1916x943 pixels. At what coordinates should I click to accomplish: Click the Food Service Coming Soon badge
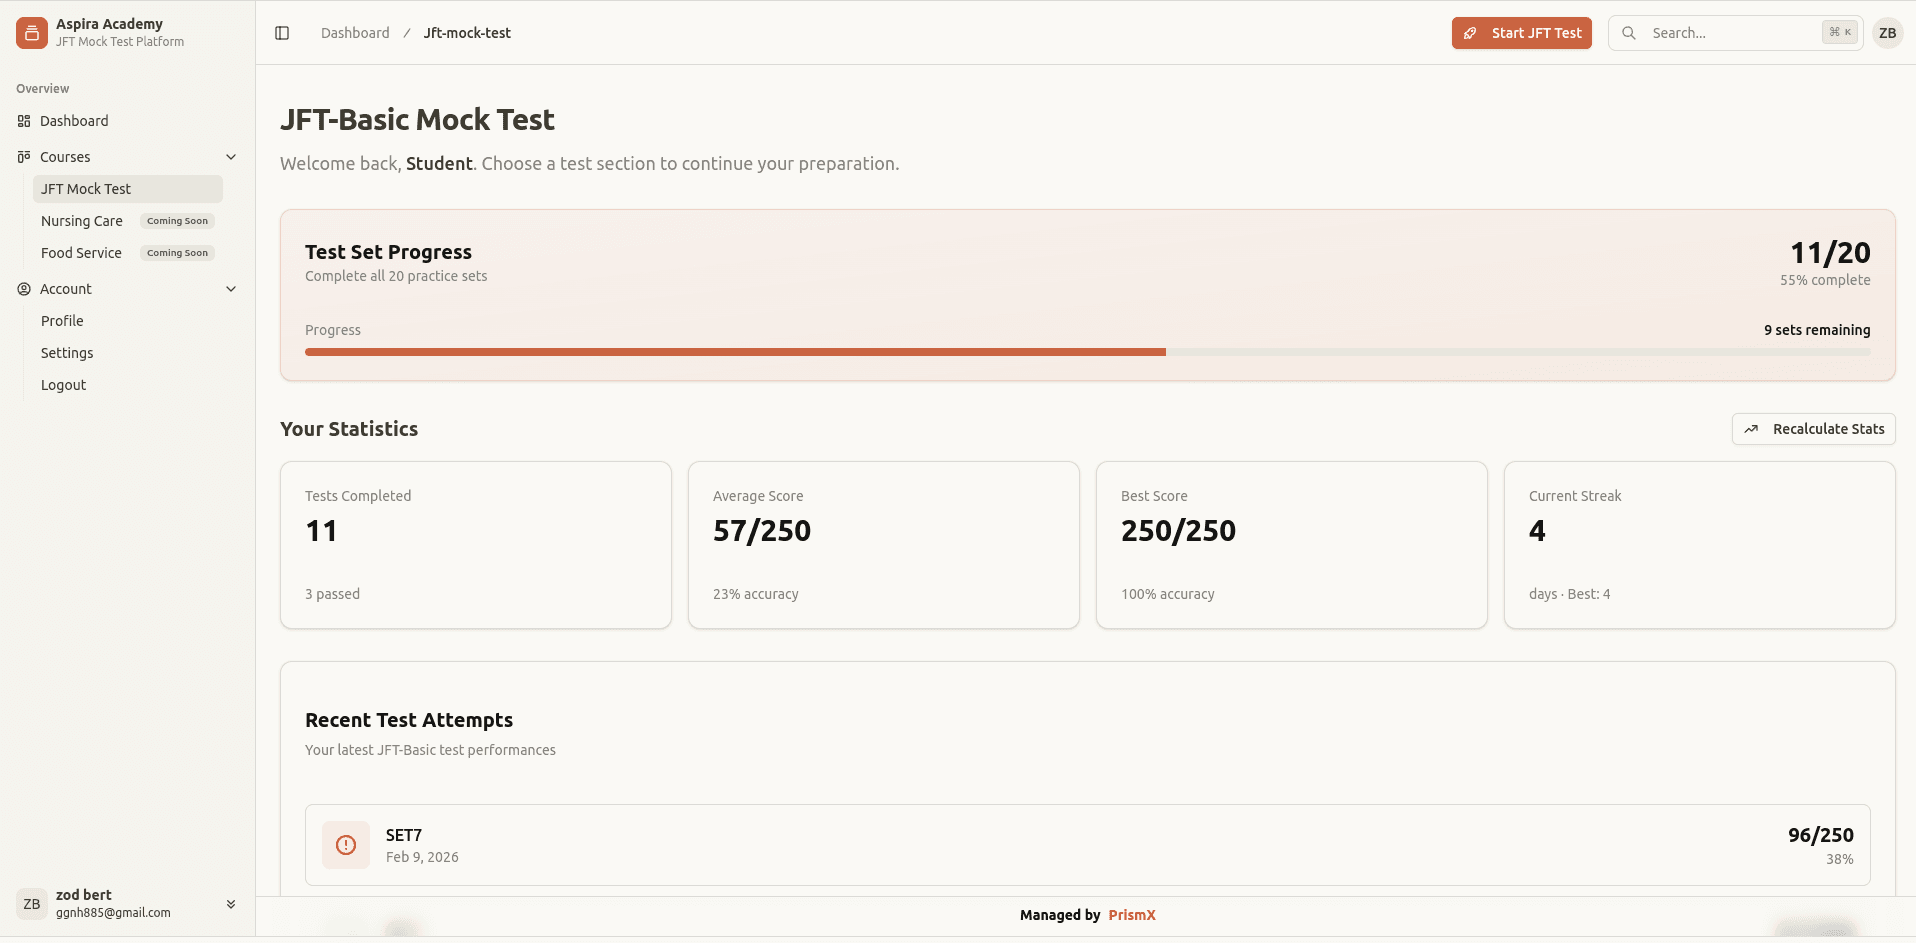177,253
